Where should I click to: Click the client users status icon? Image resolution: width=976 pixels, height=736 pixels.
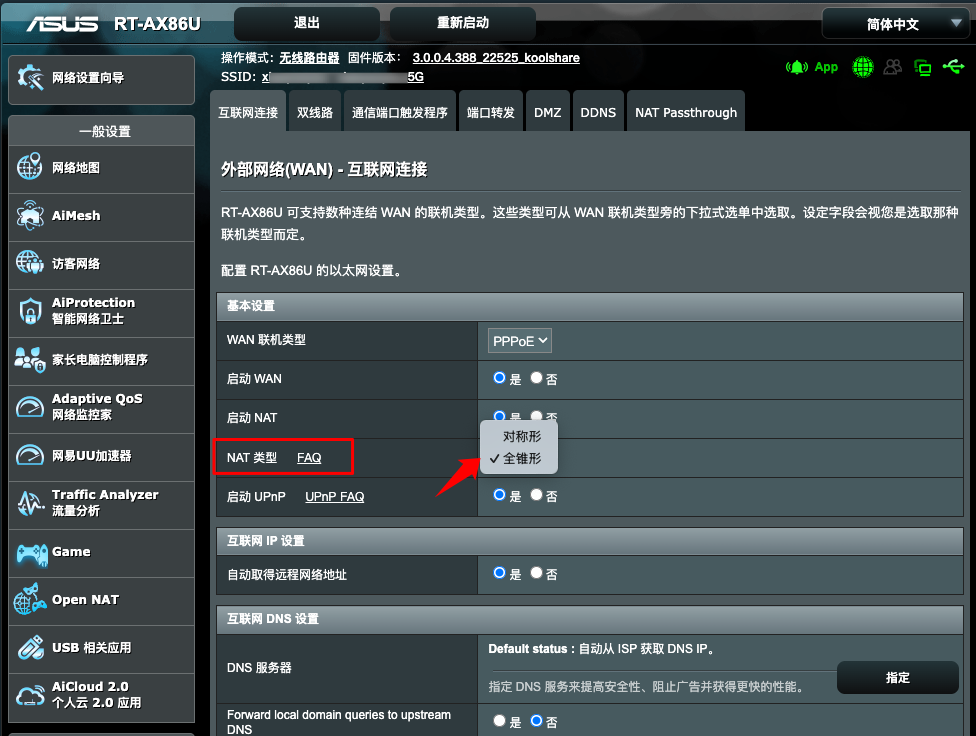pos(893,67)
